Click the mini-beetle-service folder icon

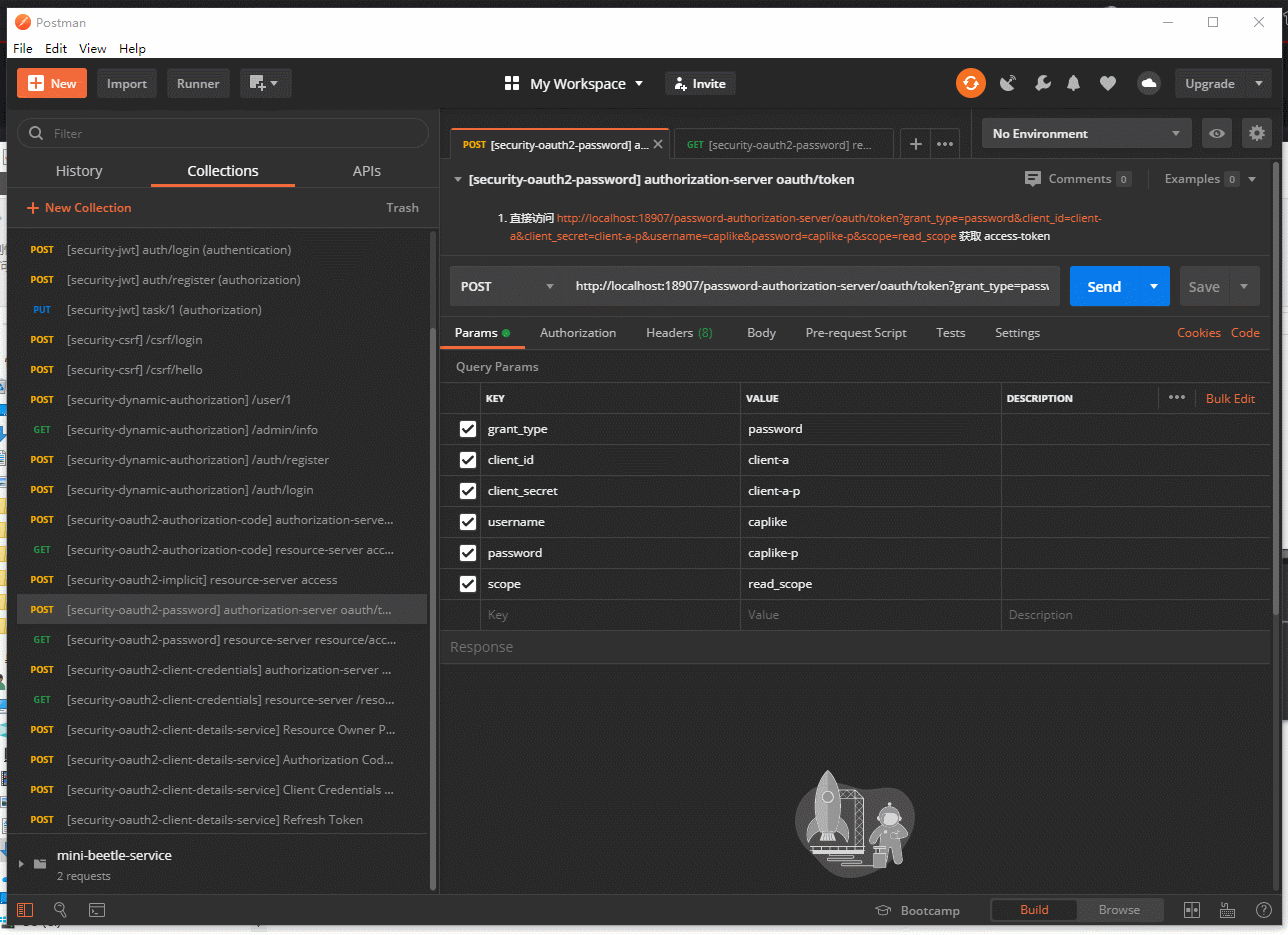[40, 864]
